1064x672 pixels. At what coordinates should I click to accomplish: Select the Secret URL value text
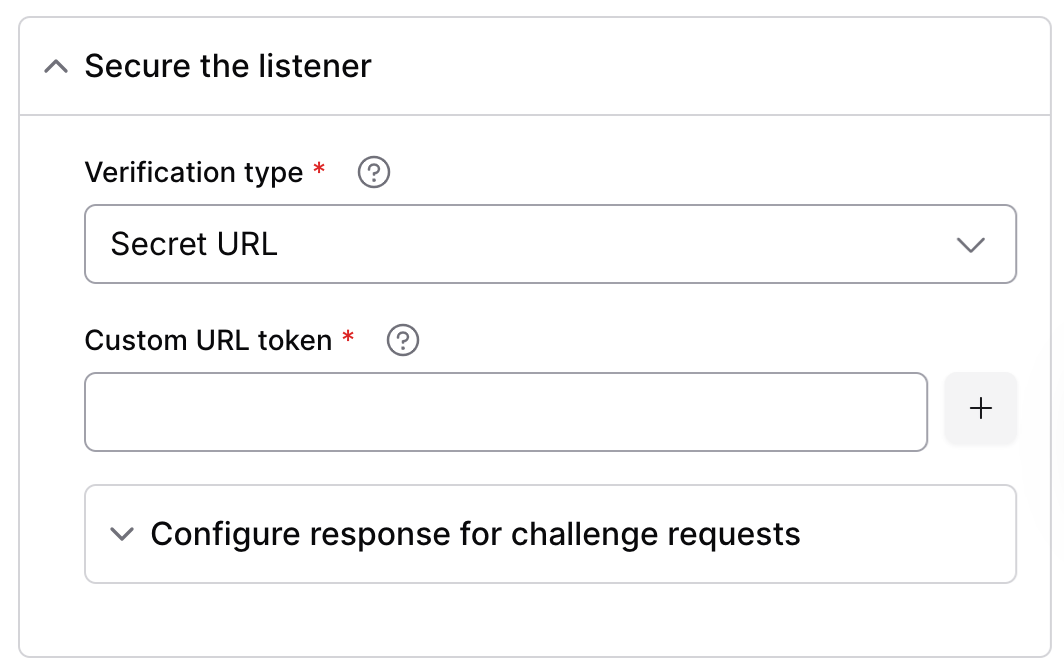pyautogui.click(x=194, y=244)
